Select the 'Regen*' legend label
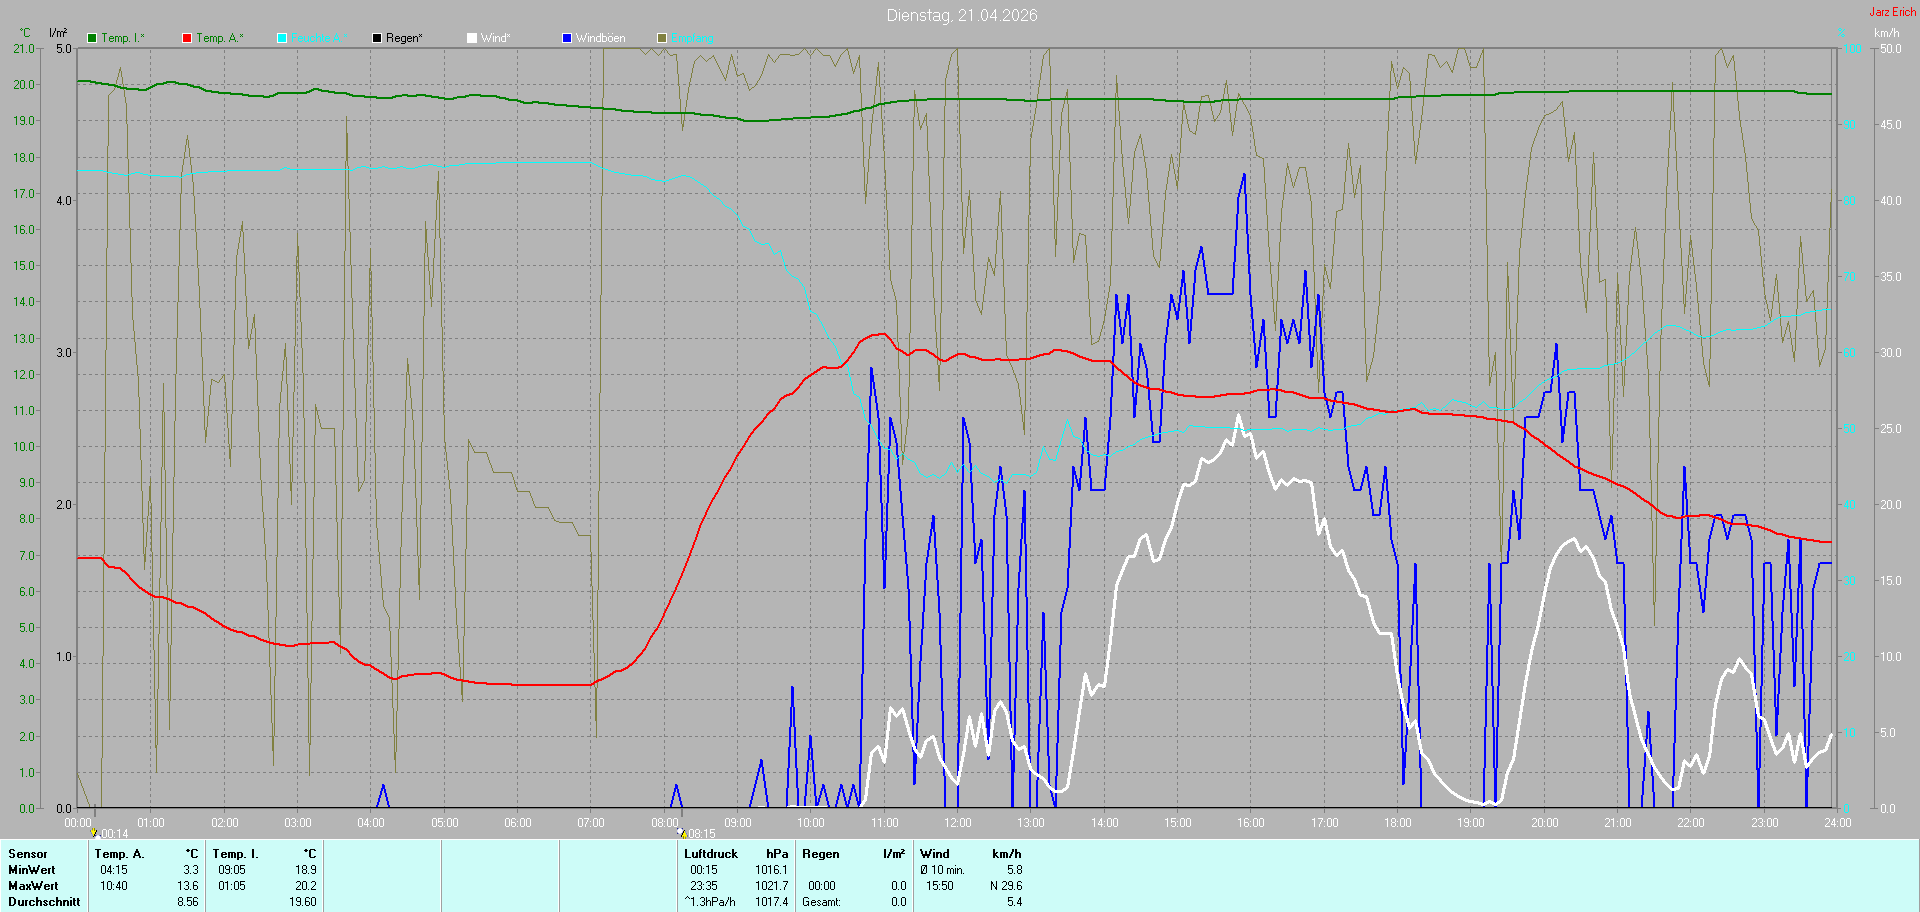 [x=404, y=38]
